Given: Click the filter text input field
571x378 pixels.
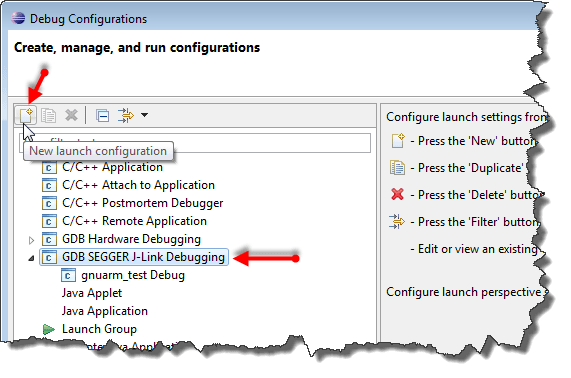Looking at the screenshot, I should (195, 143).
